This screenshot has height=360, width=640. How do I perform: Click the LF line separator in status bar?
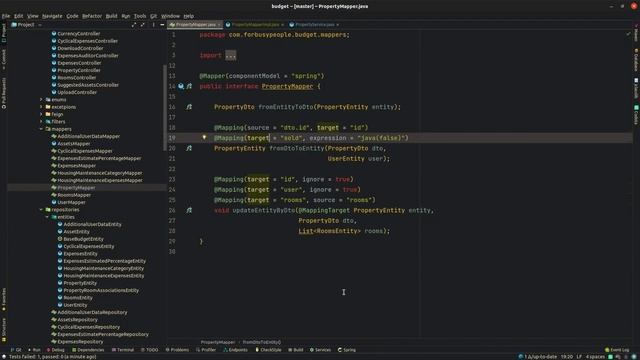click(579, 357)
